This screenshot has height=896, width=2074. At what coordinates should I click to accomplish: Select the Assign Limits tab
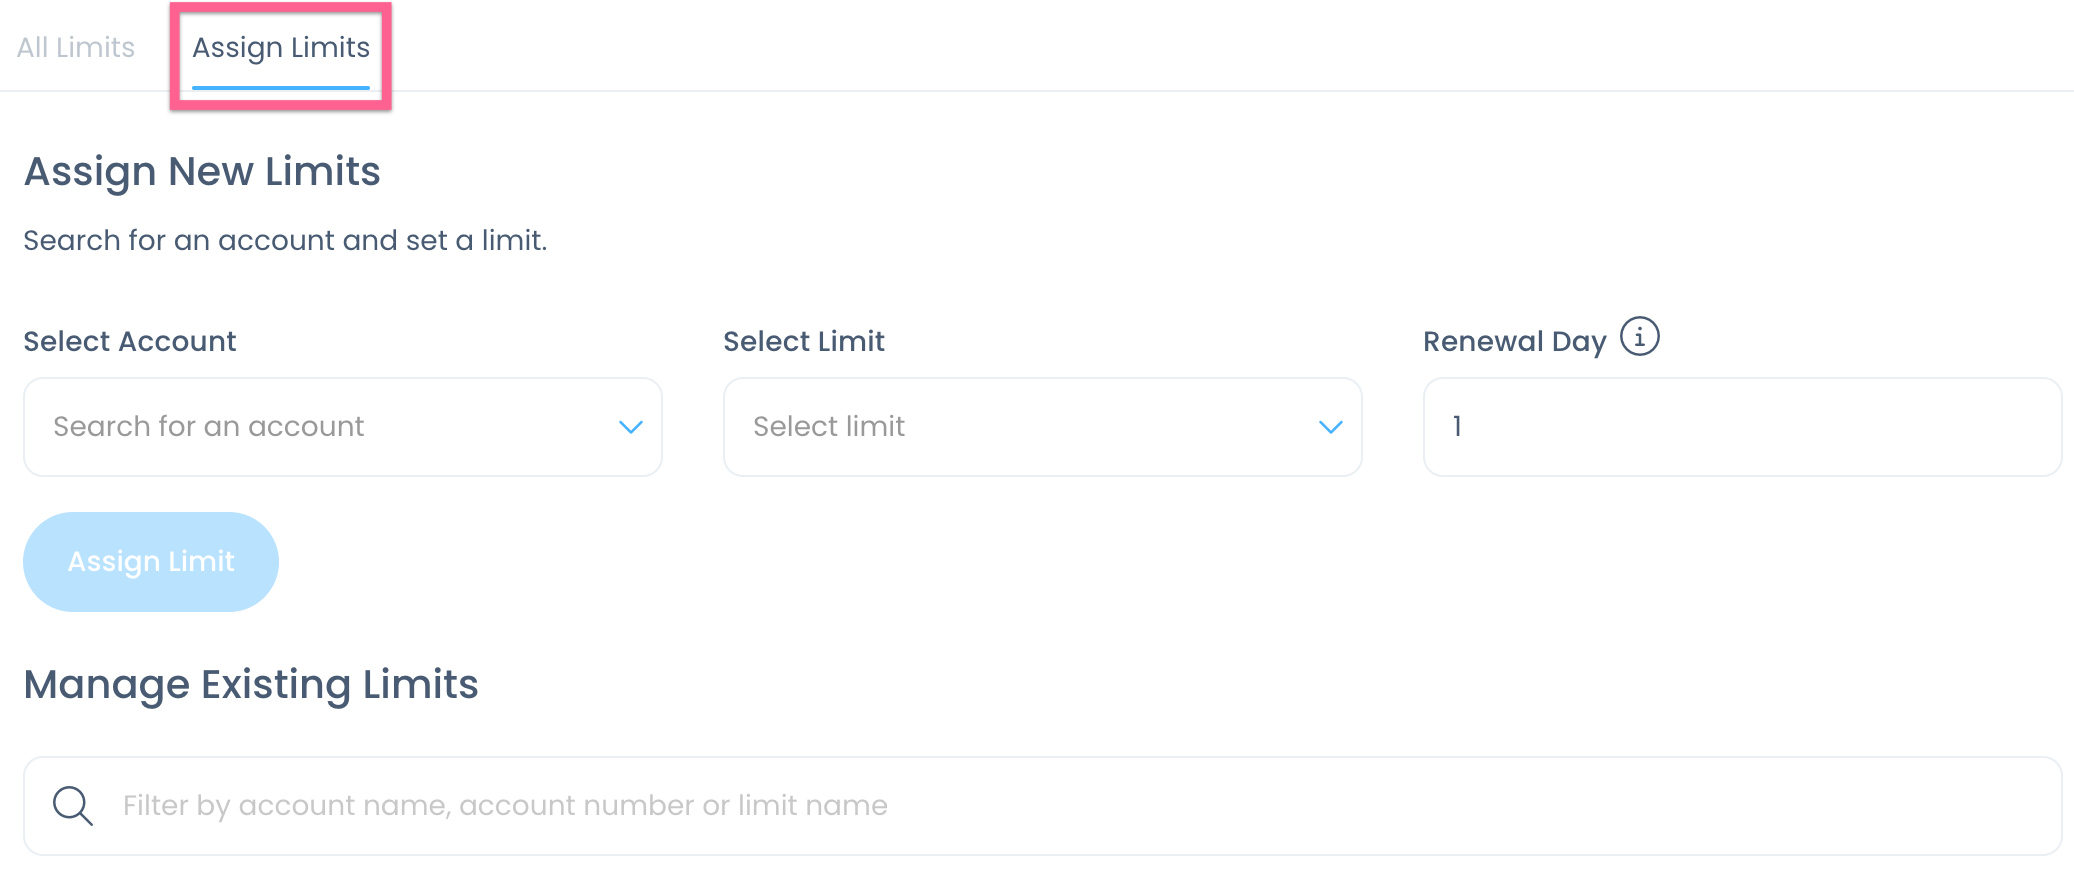pyautogui.click(x=281, y=47)
